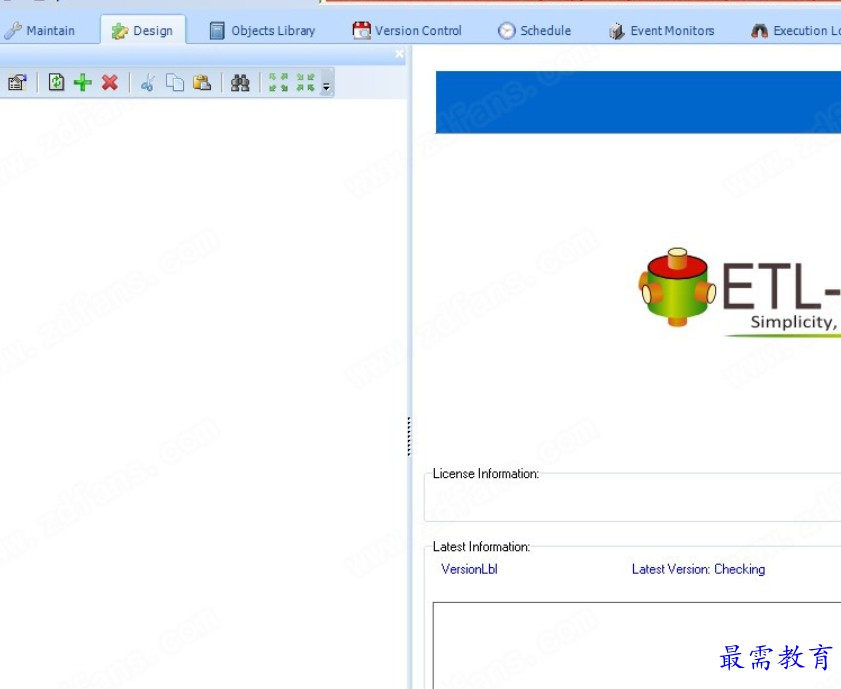The height and width of the screenshot is (689, 841).
Task: Click the green refresh document icon
Action: click(x=56, y=83)
